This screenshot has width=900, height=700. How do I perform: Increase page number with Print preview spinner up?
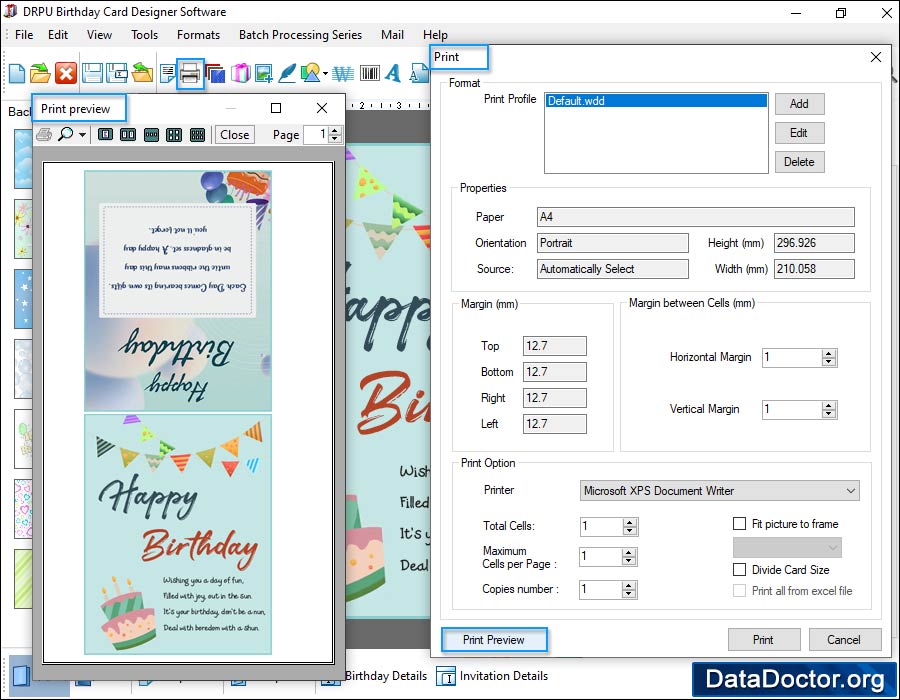coord(335,131)
